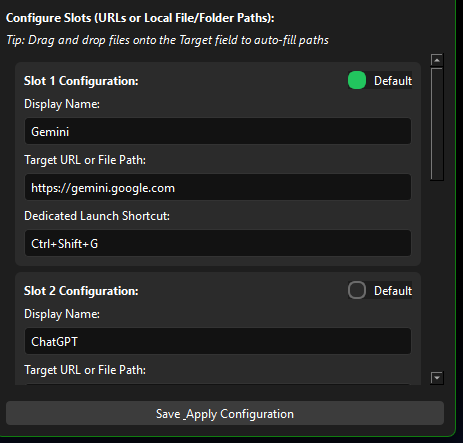Viewport: 463px width, 443px height.
Task: Click Slot 2 Display Name label
Action: coord(62,314)
